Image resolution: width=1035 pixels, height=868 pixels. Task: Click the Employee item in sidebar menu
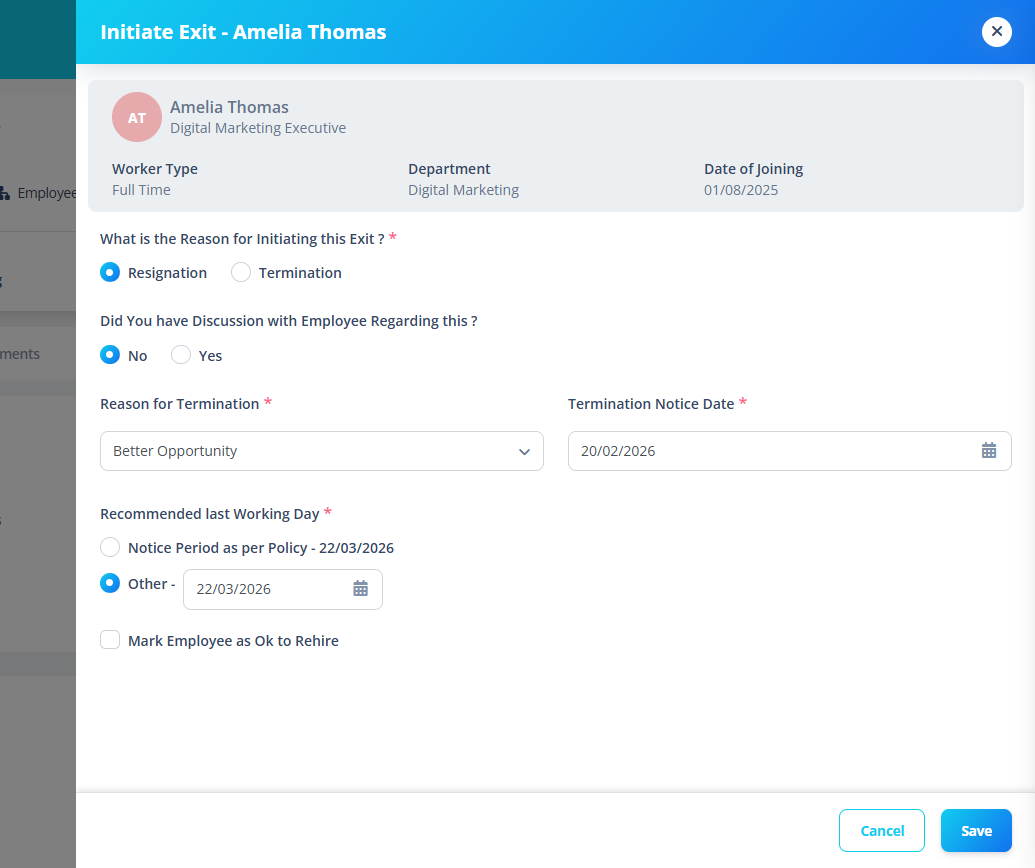[x=38, y=193]
